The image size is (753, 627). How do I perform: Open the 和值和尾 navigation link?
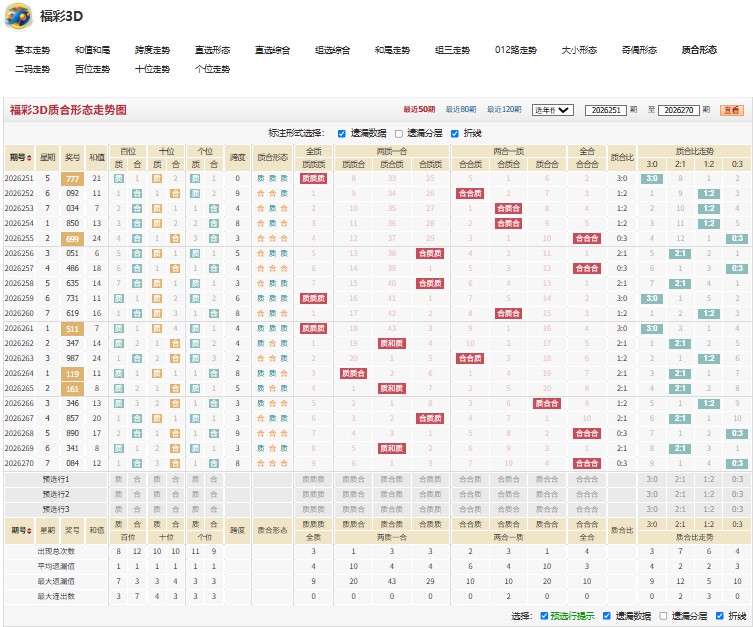point(92,50)
